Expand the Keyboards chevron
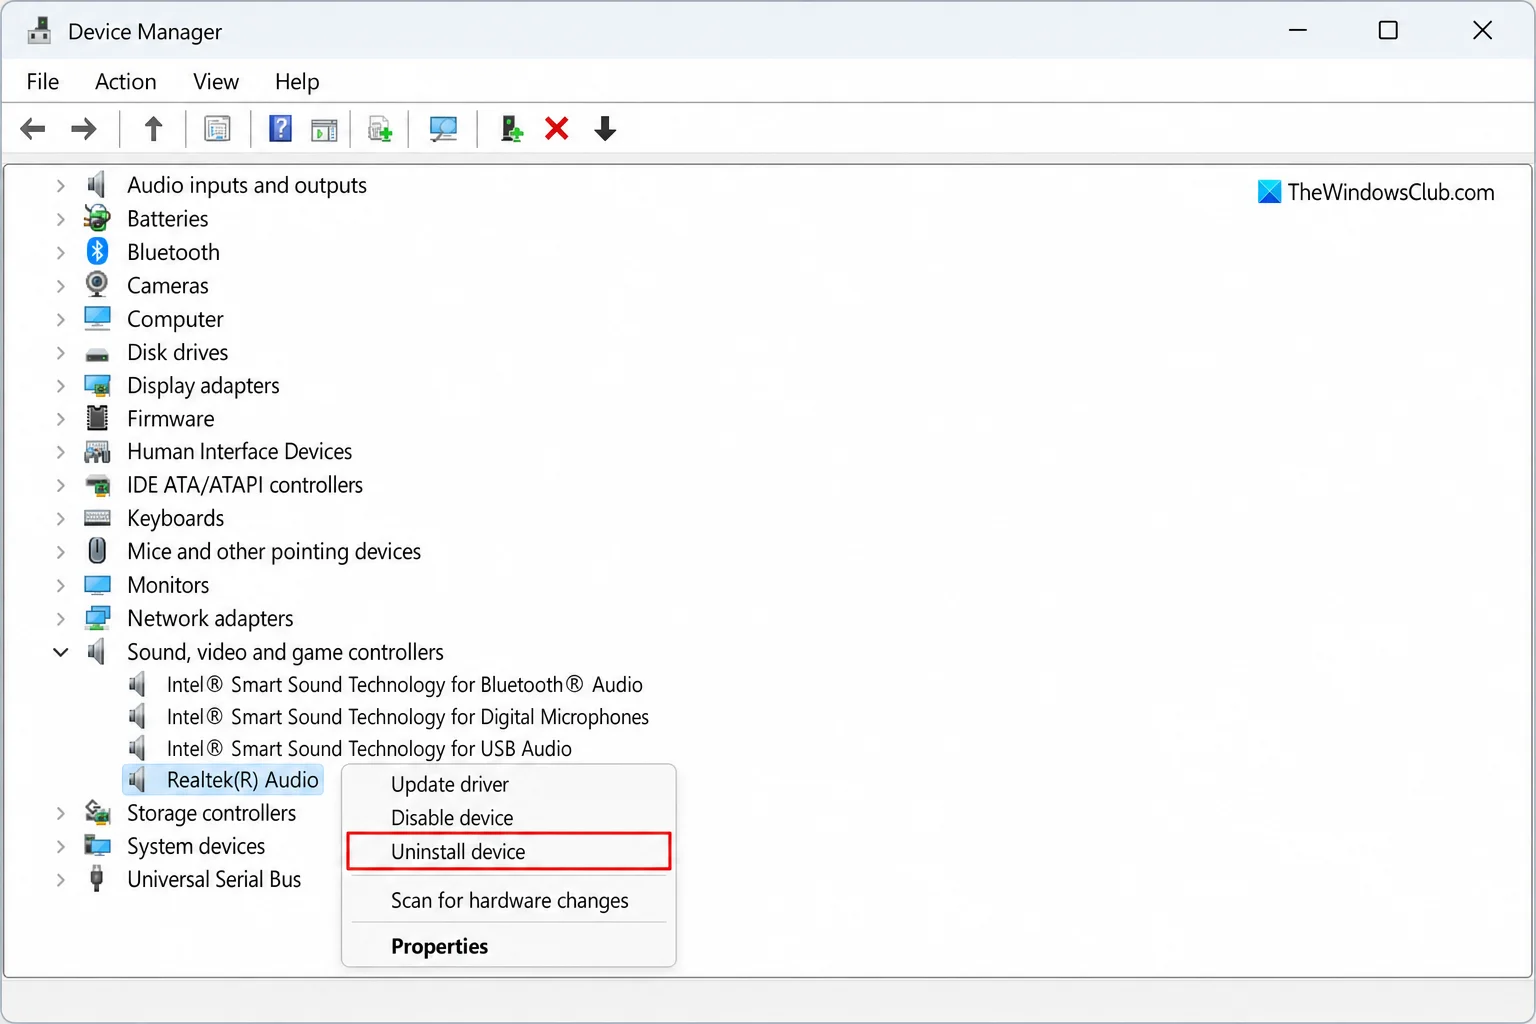 coord(61,518)
